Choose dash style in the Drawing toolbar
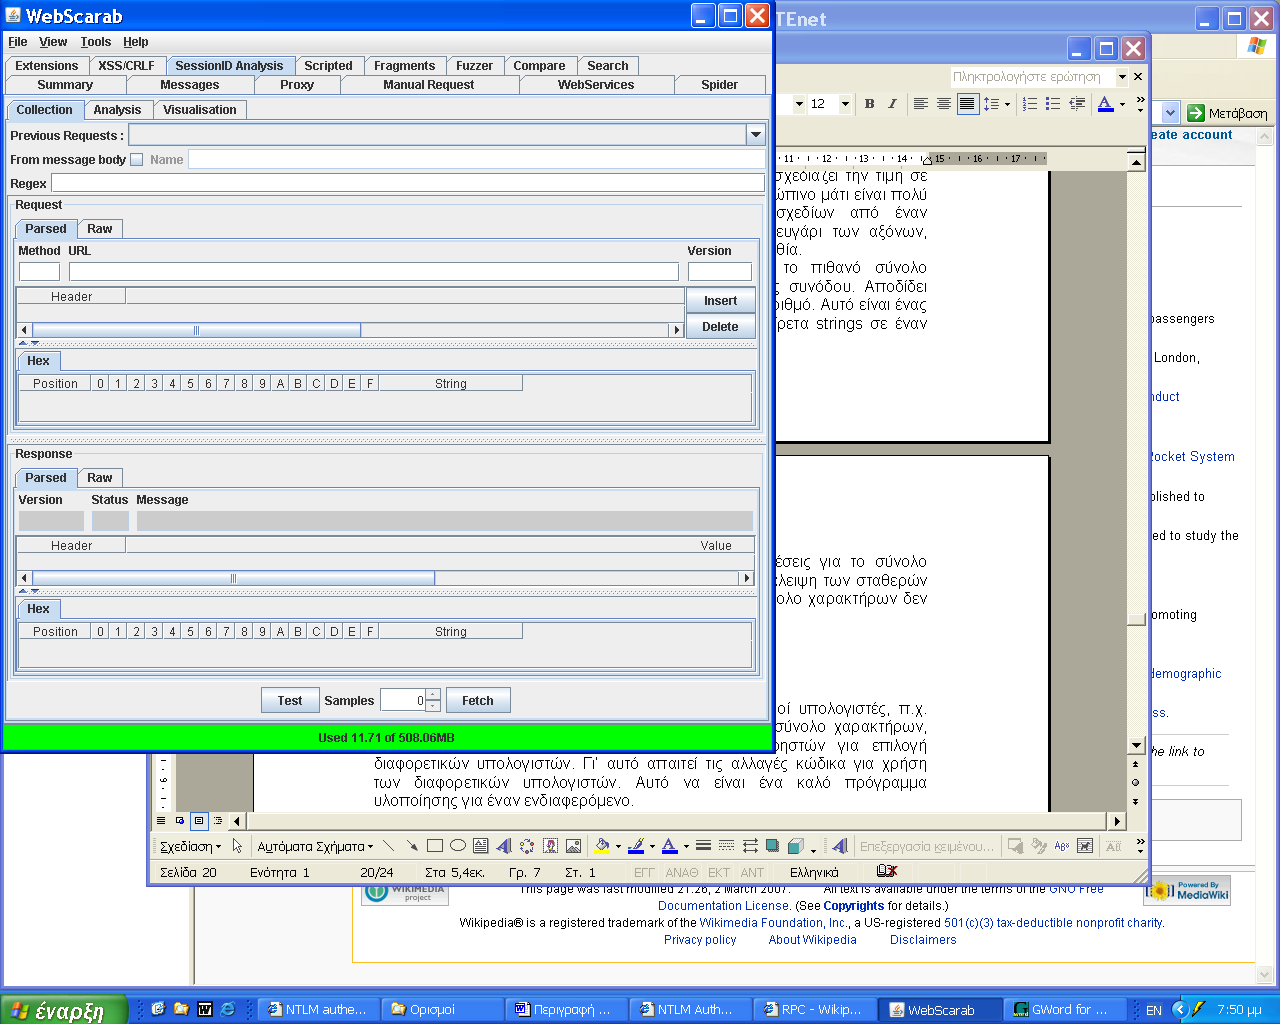The width and height of the screenshot is (1280, 1024). tap(727, 846)
